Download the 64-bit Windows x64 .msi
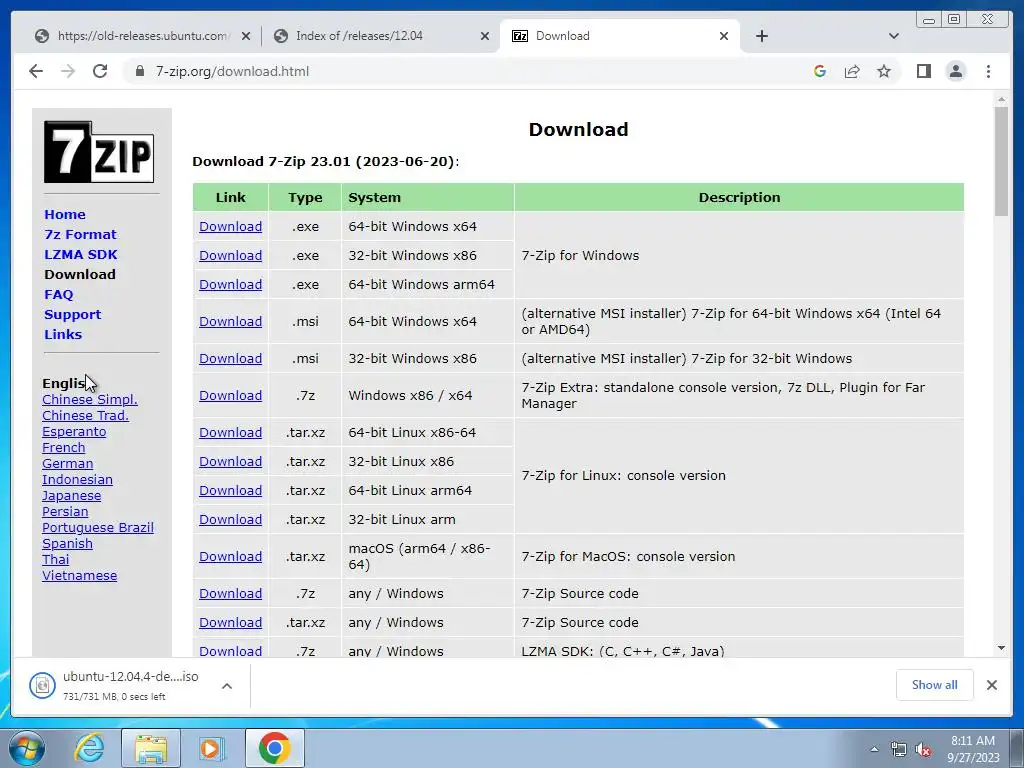 pos(231,321)
